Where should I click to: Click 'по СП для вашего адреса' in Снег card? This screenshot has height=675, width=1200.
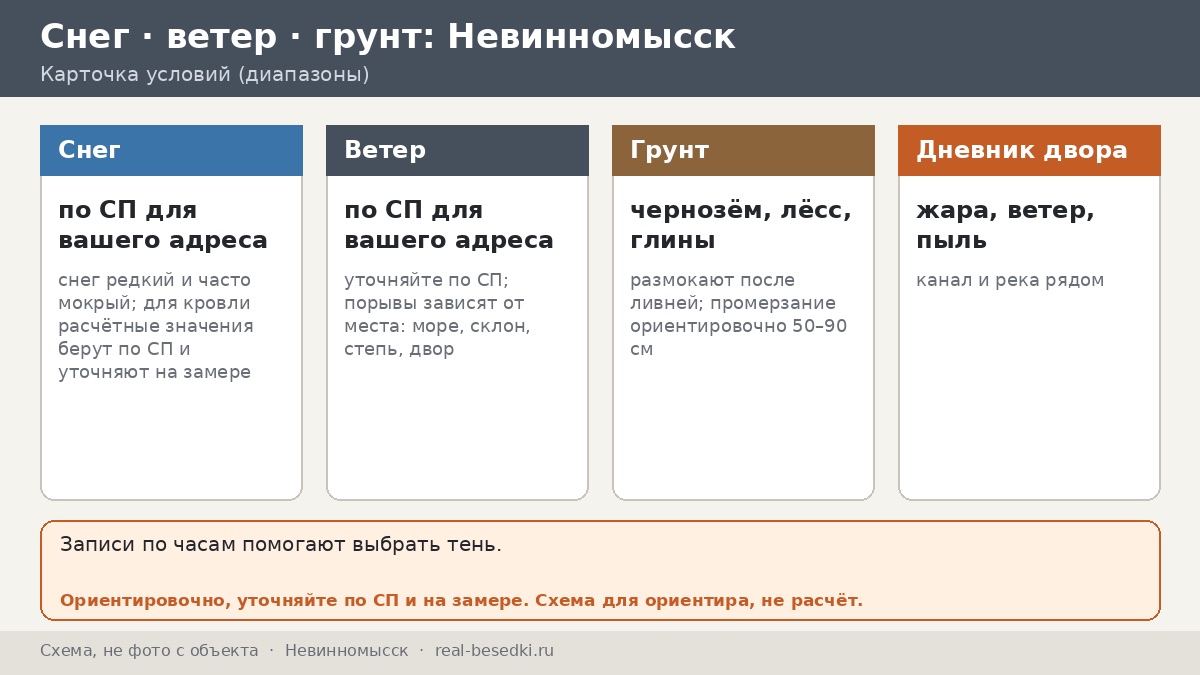pos(163,225)
